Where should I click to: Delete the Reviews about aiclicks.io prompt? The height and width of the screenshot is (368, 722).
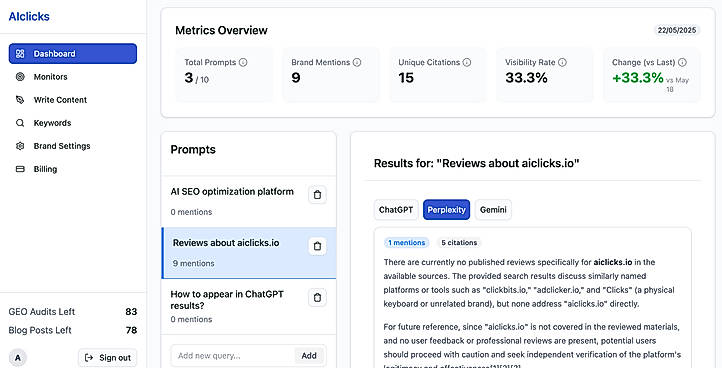317,246
